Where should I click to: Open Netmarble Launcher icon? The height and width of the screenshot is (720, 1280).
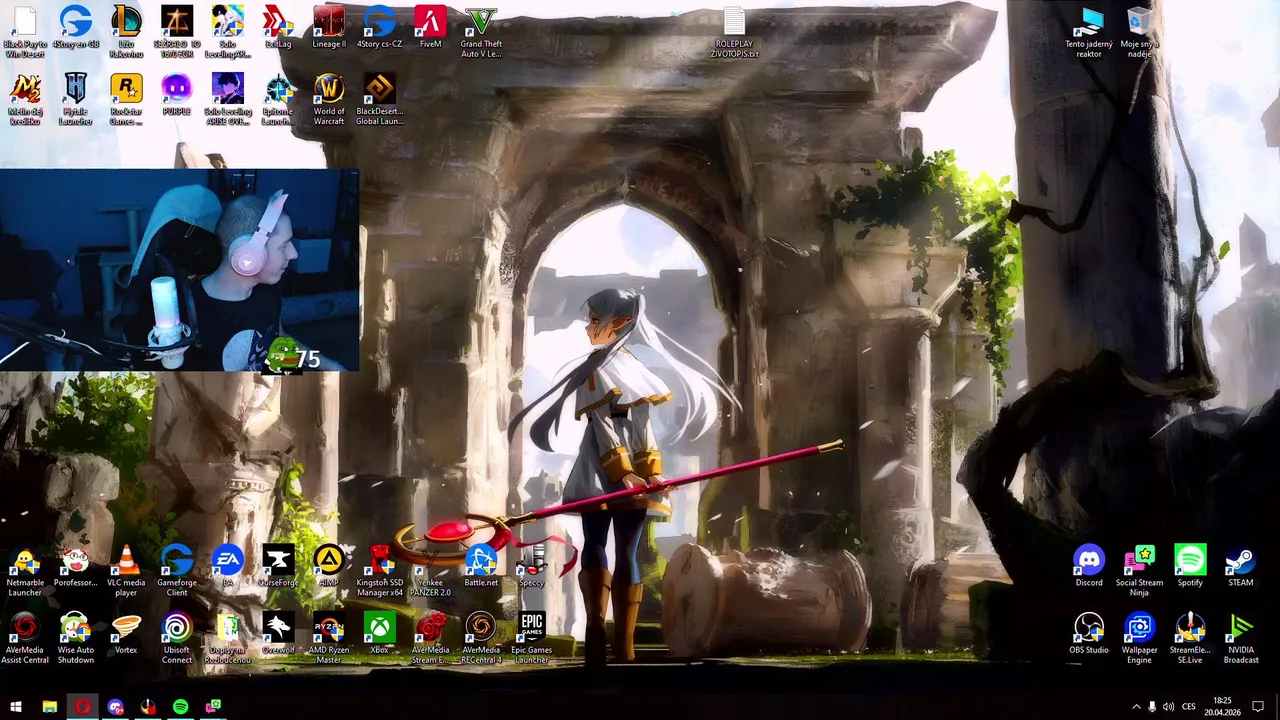click(25, 570)
